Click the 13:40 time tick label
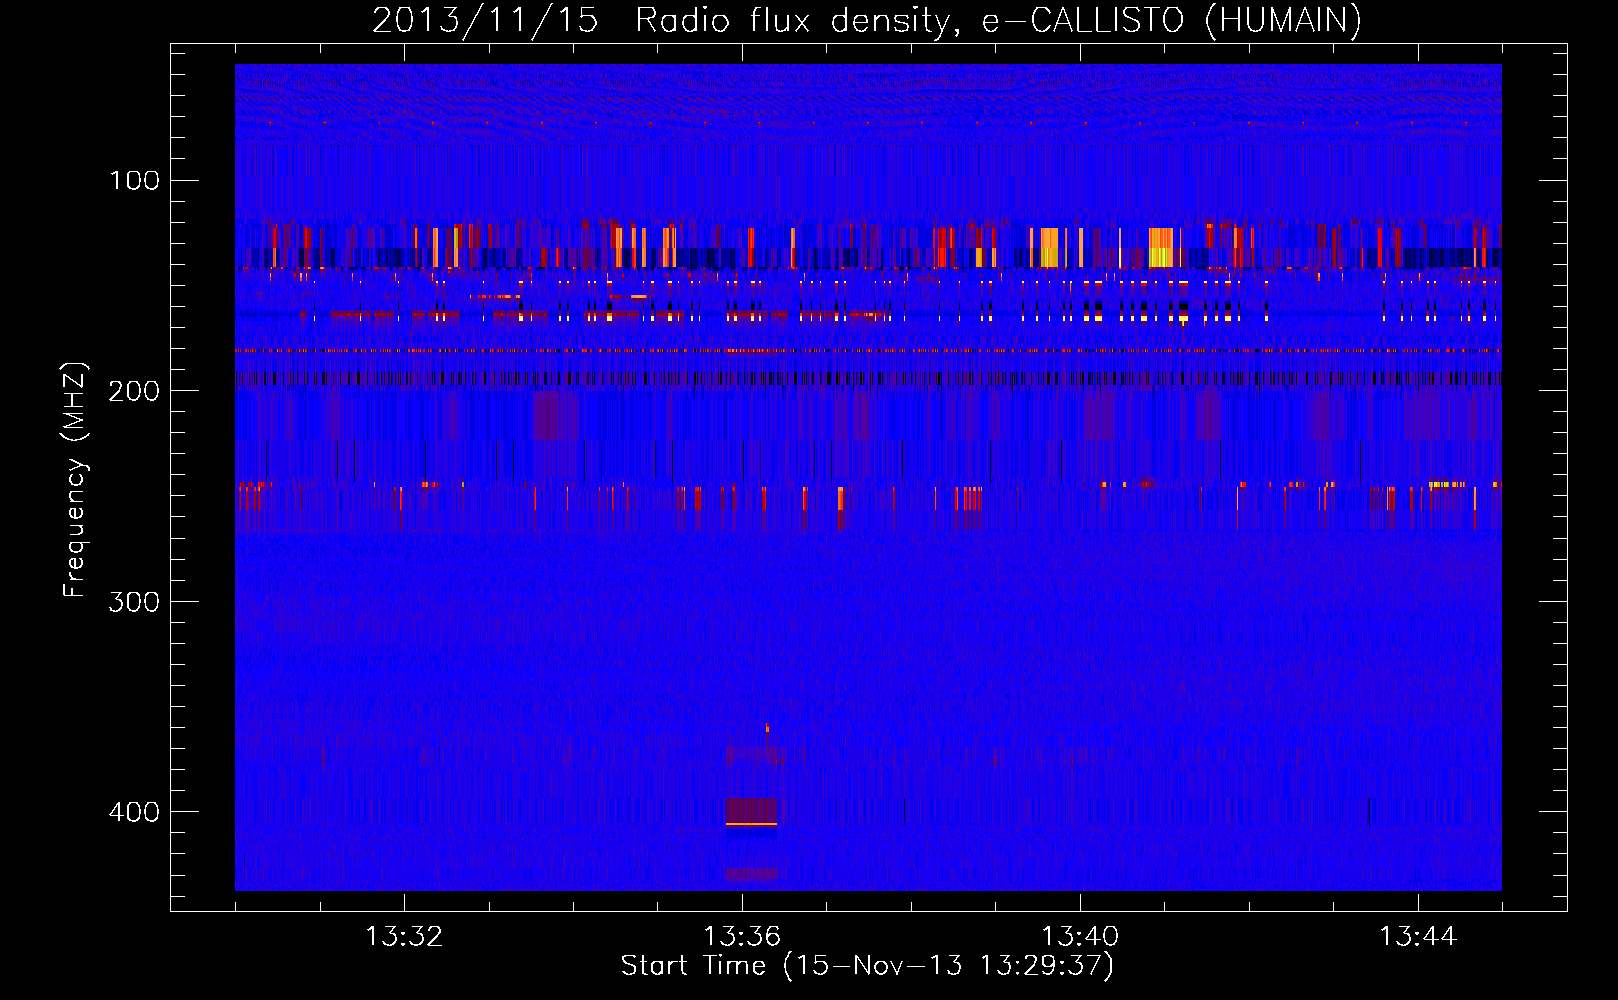The height and width of the screenshot is (1000, 1618). (1080, 936)
